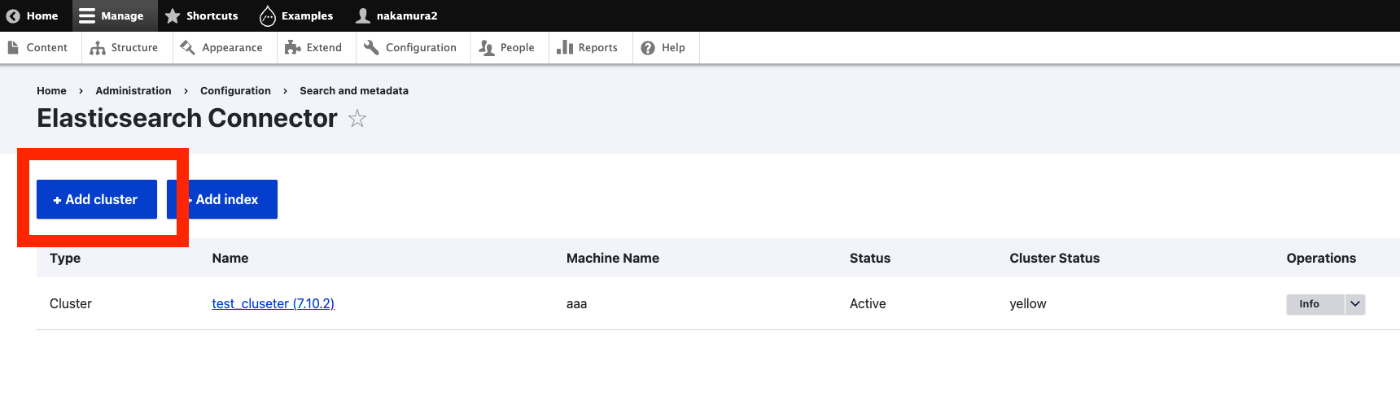Open the test_cluseter (7.10.2) link
Image resolution: width=1400 pixels, height=418 pixels.
pyautogui.click(x=273, y=304)
